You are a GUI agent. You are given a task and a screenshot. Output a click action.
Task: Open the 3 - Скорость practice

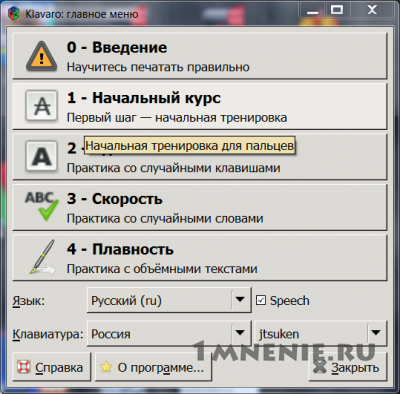[200, 207]
